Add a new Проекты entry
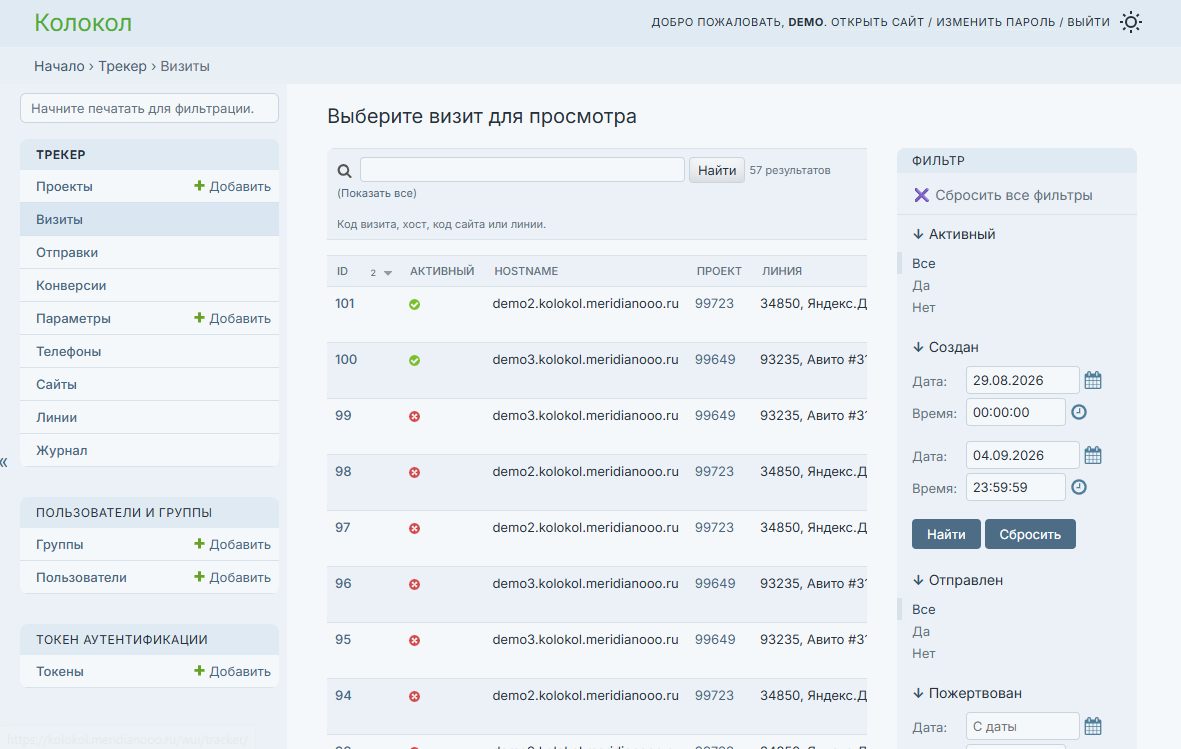Viewport: 1181px width, 749px height. coord(232,186)
